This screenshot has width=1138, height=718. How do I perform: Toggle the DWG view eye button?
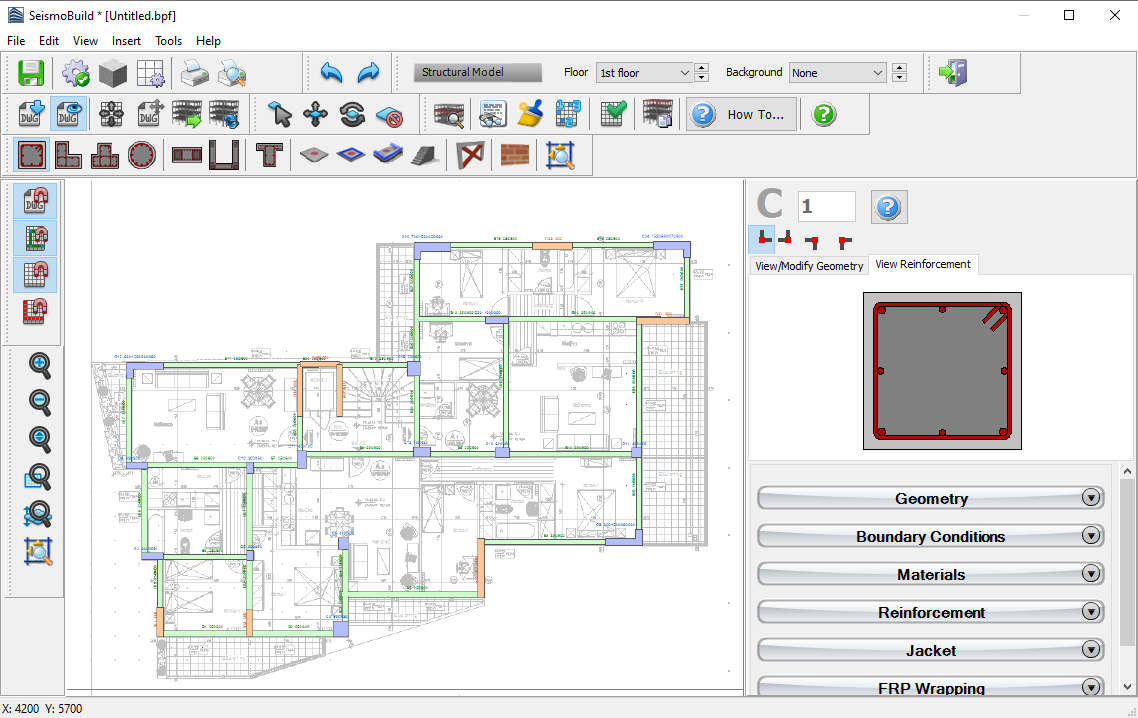tap(68, 114)
